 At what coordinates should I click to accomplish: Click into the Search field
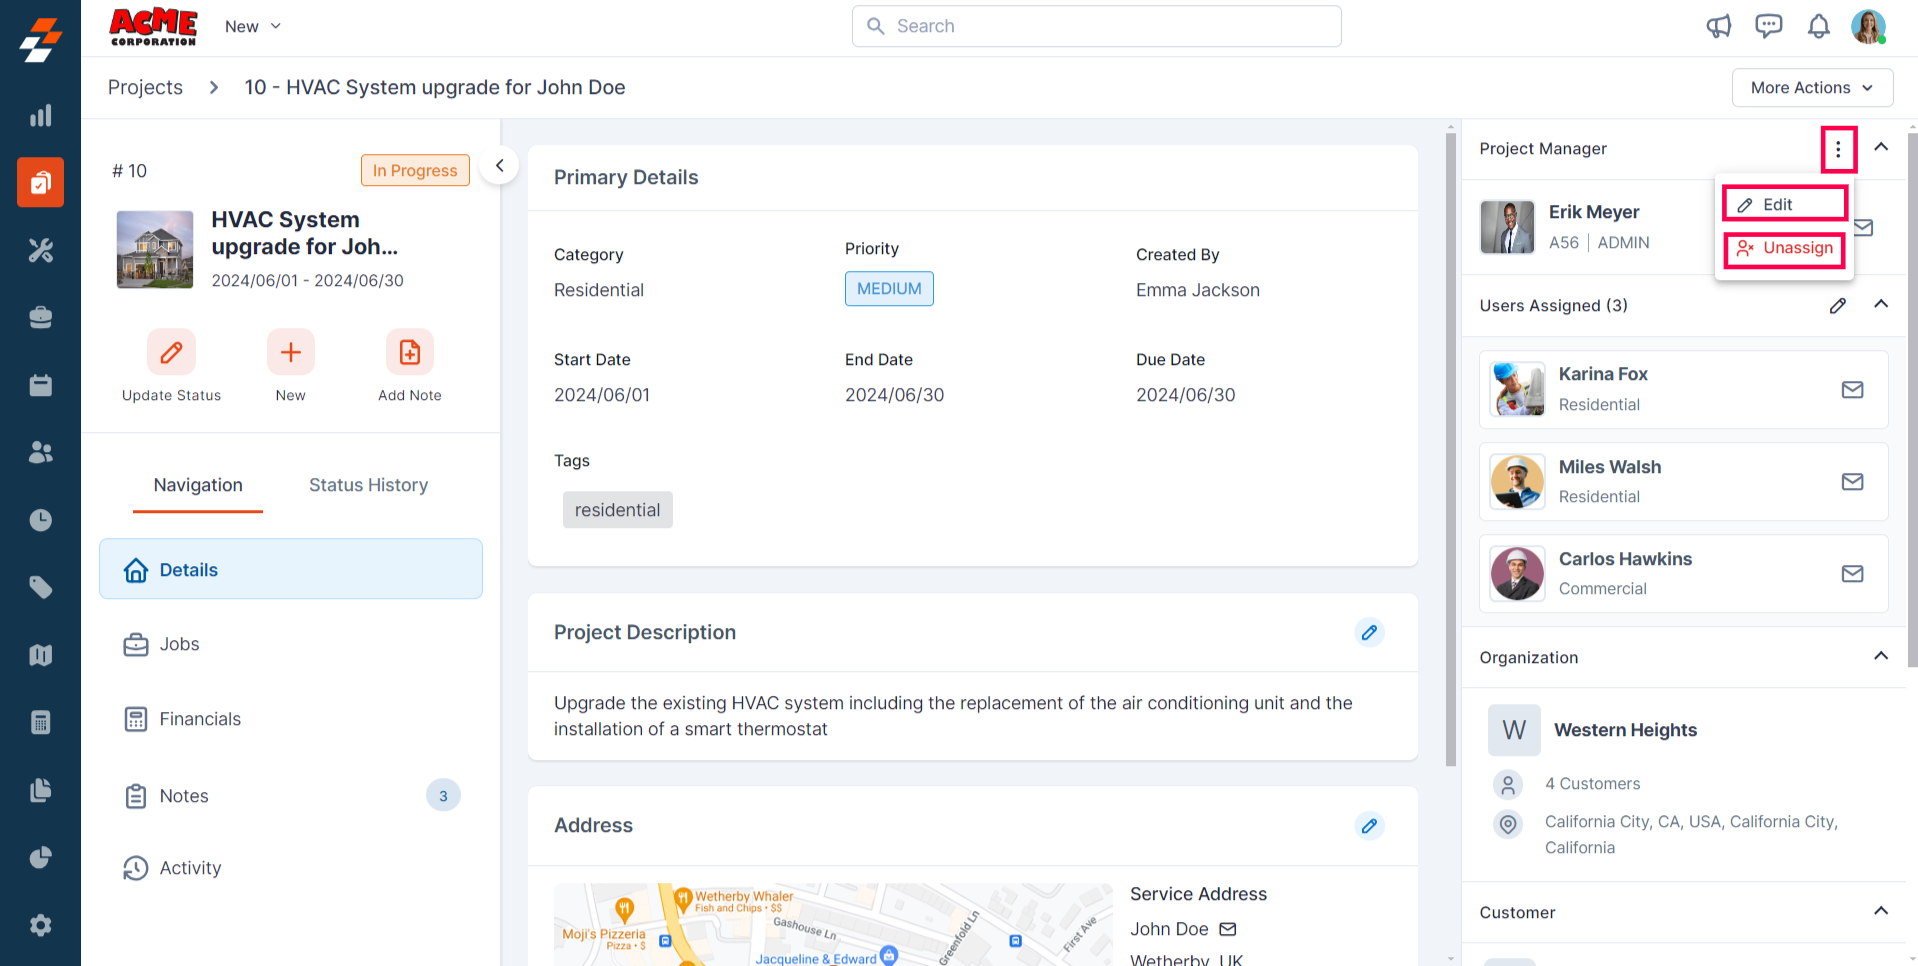pos(1096,26)
